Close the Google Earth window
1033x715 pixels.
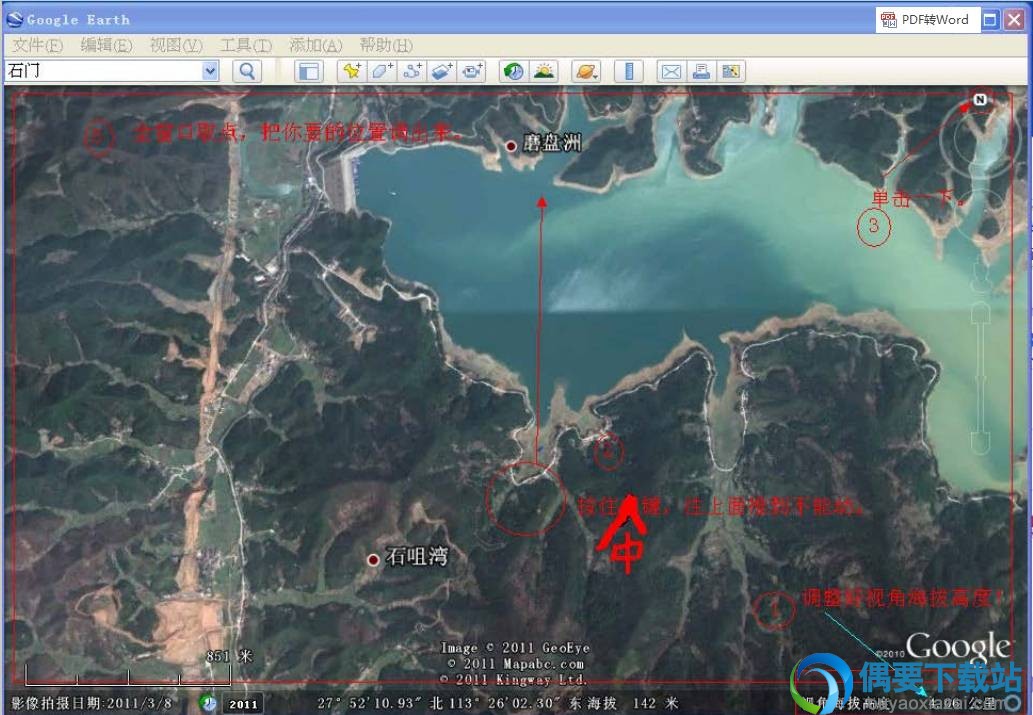tap(1014, 20)
